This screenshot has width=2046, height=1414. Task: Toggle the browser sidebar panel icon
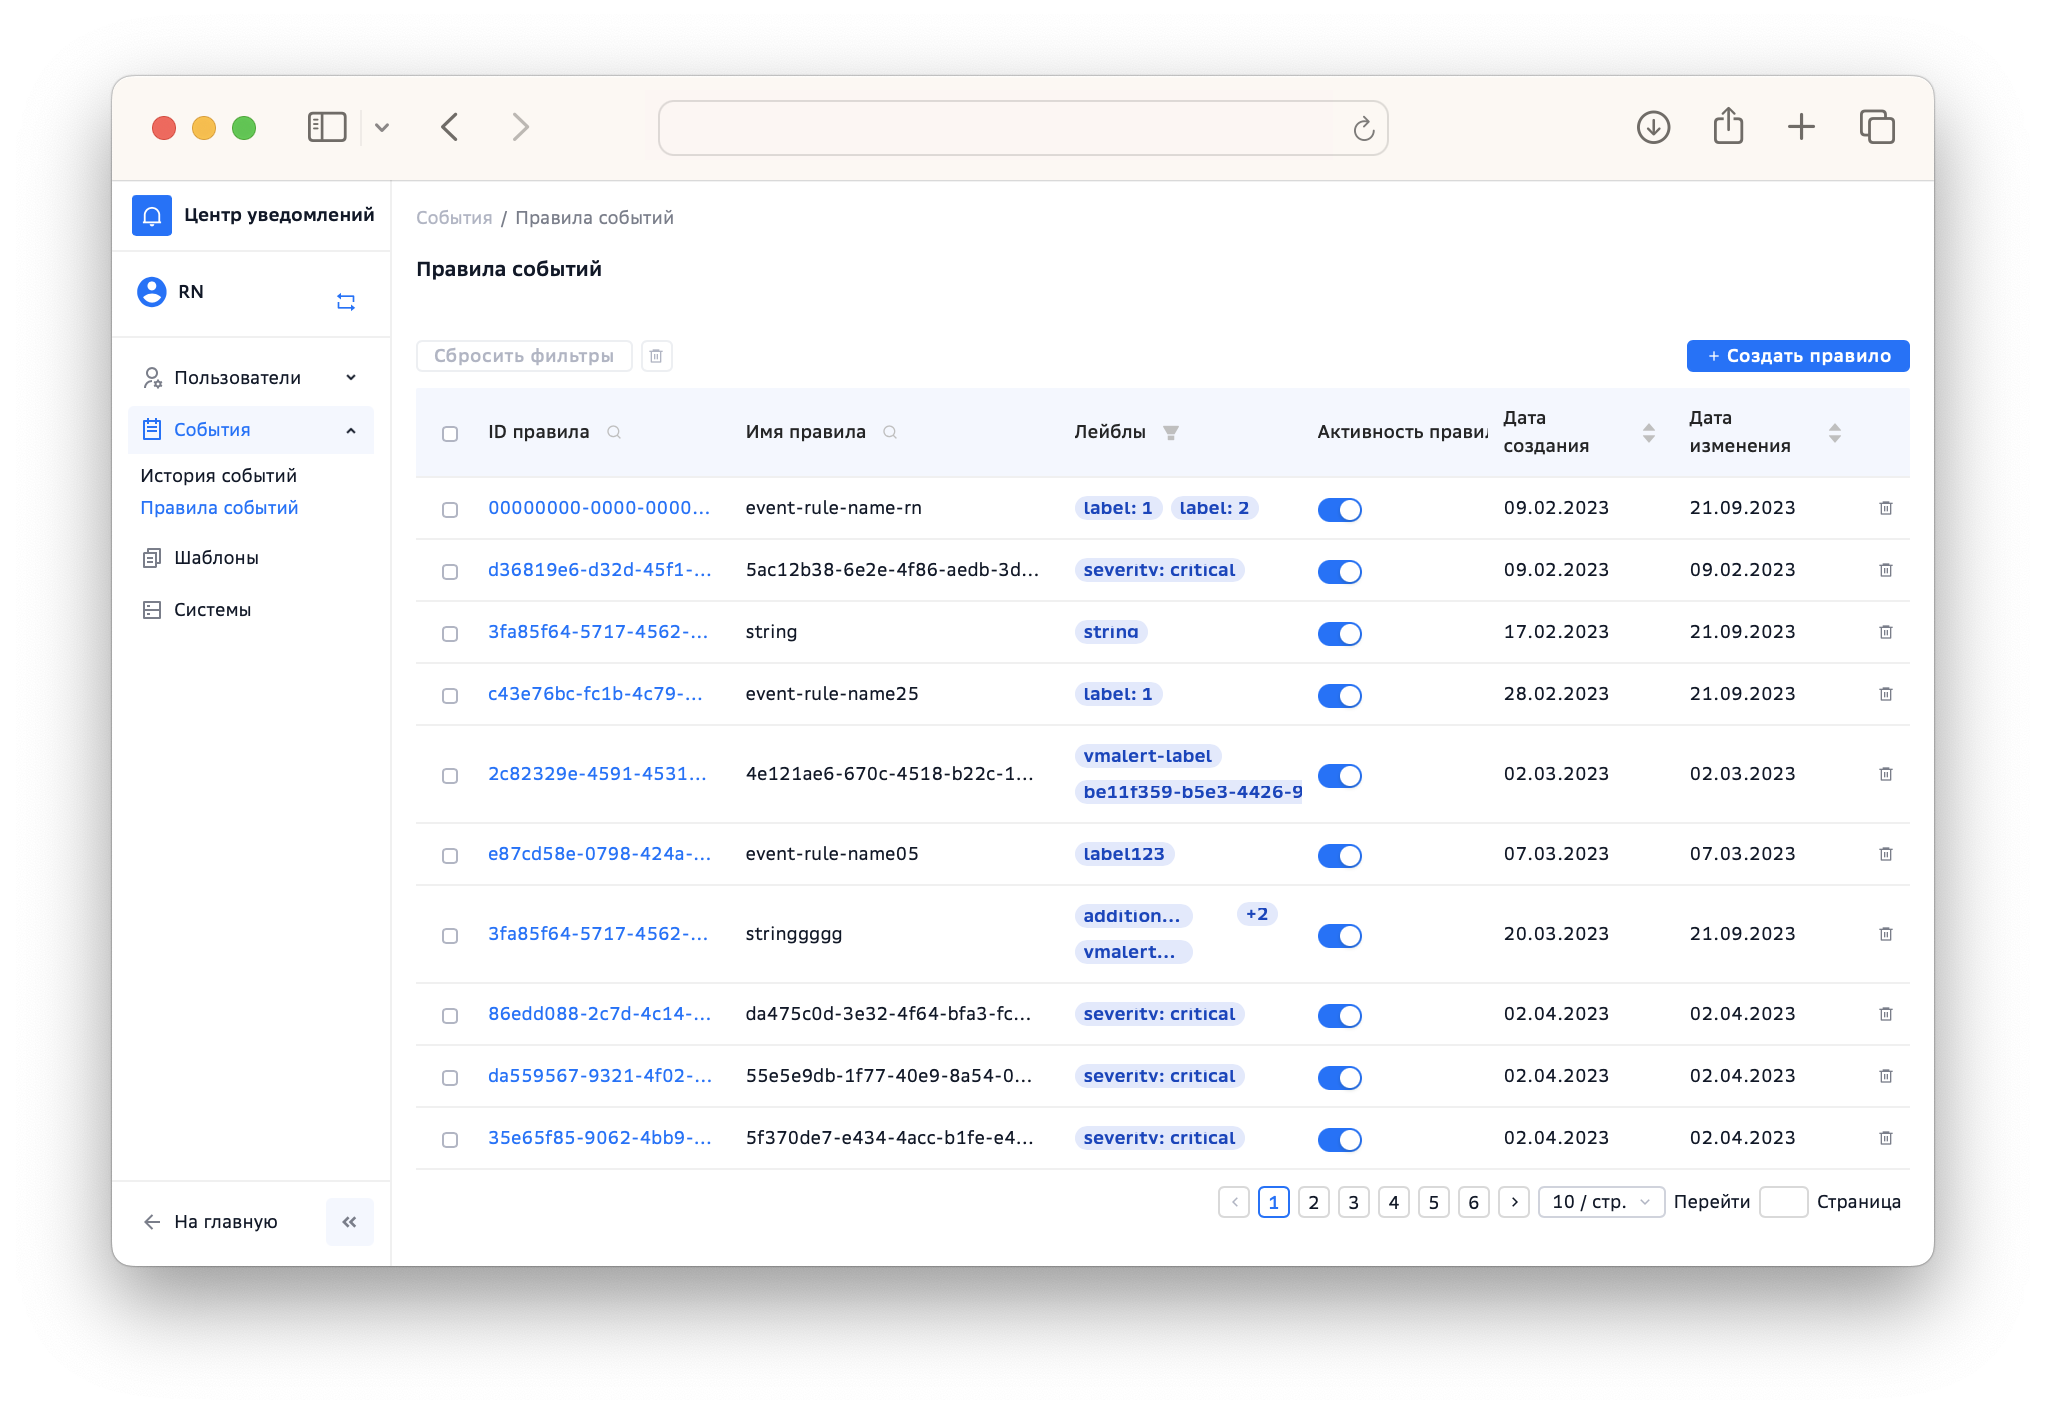[x=327, y=127]
